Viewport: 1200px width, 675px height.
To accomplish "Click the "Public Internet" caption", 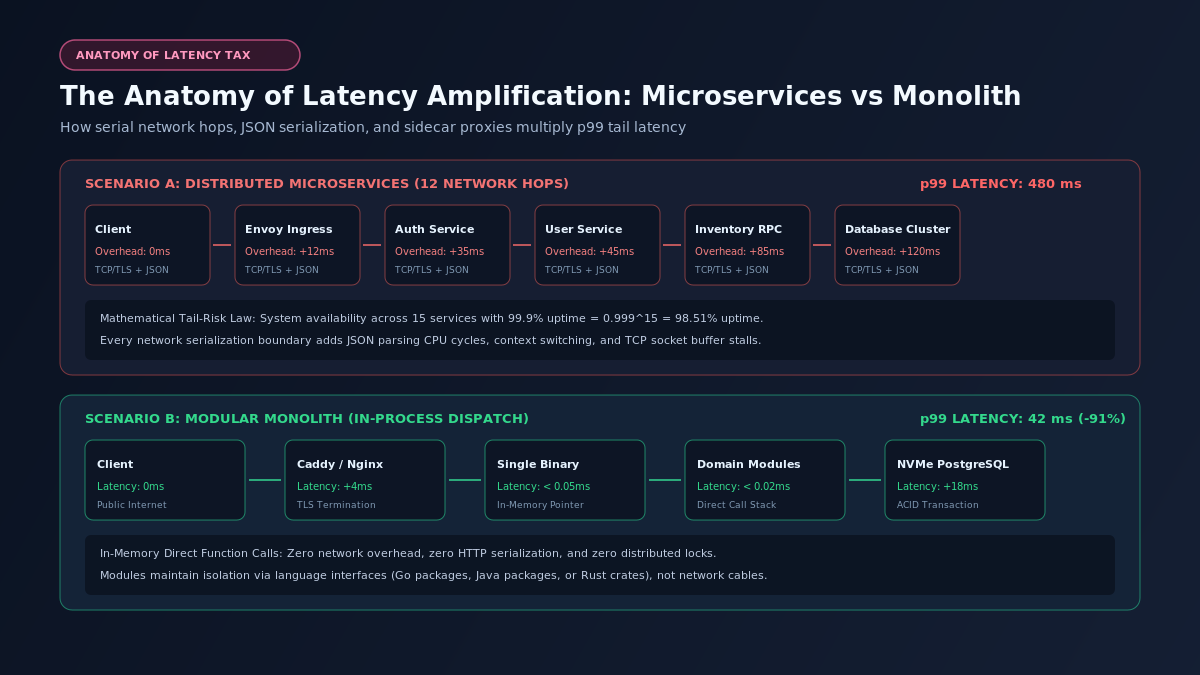I will pos(132,505).
